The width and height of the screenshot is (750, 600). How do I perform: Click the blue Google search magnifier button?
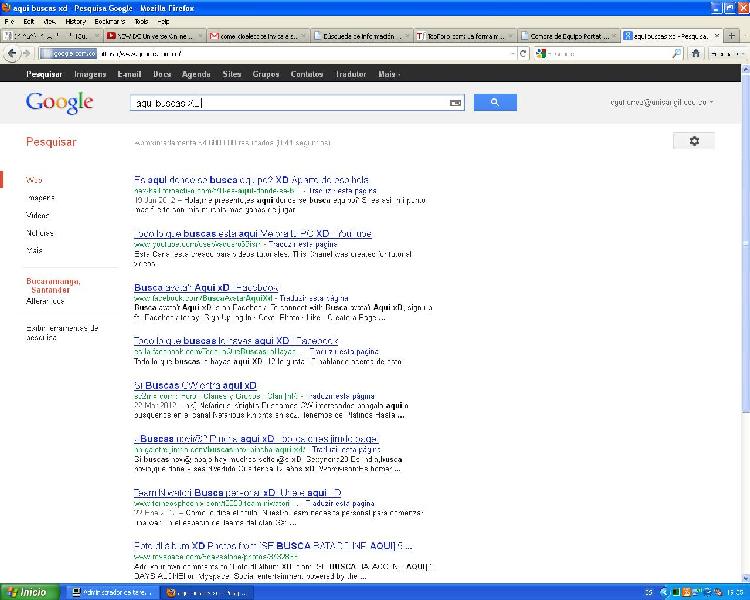[495, 102]
